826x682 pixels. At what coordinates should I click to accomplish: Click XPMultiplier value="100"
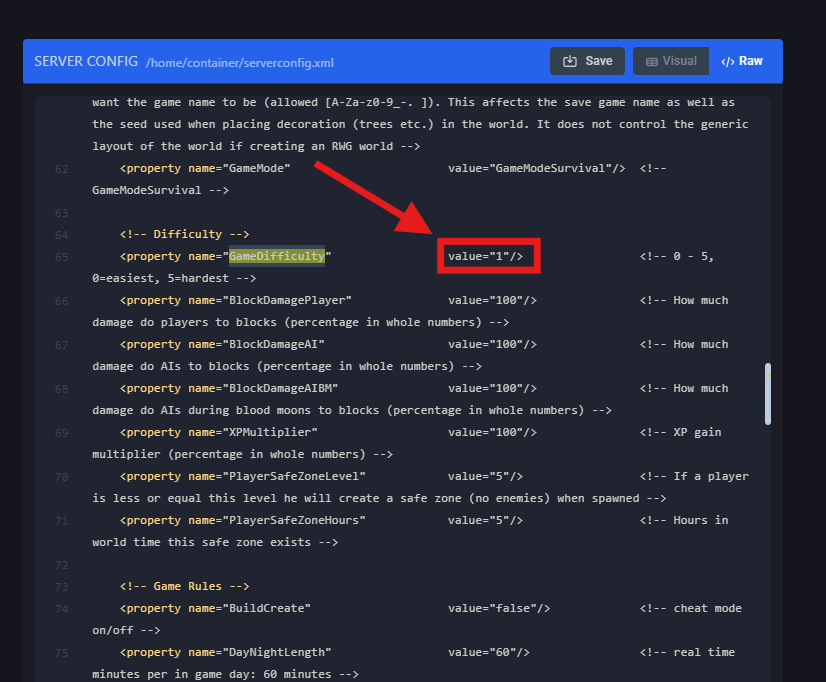click(x=492, y=432)
